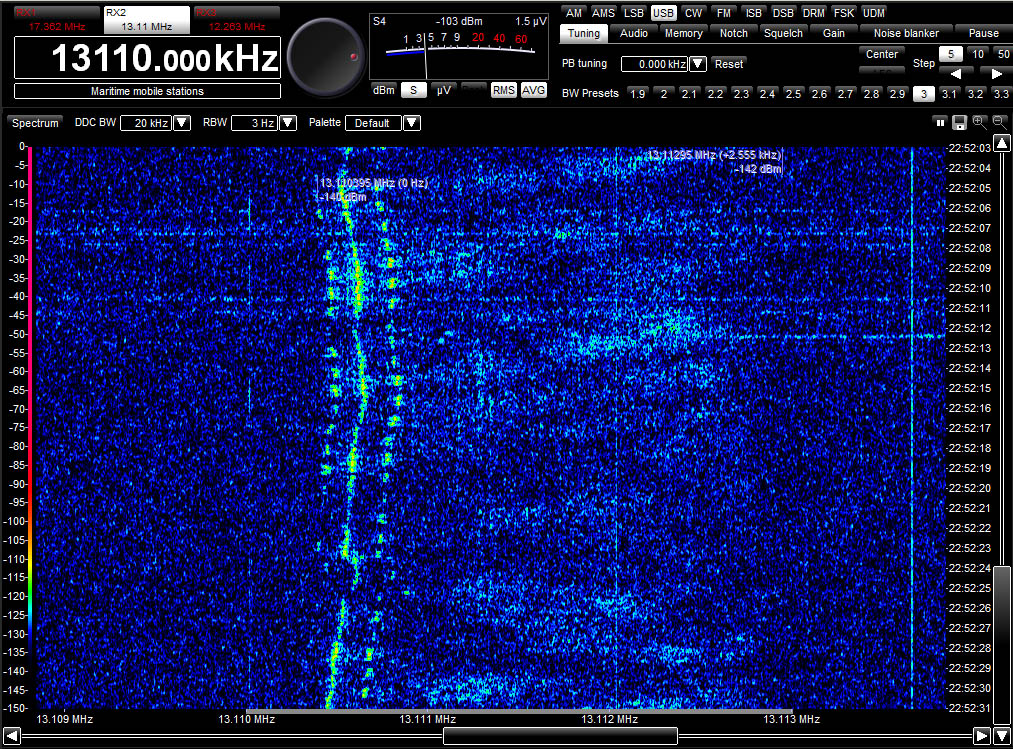Click the PB tuning 0.000 kHz field
Image resolution: width=1013 pixels, height=749 pixels.
click(654, 64)
